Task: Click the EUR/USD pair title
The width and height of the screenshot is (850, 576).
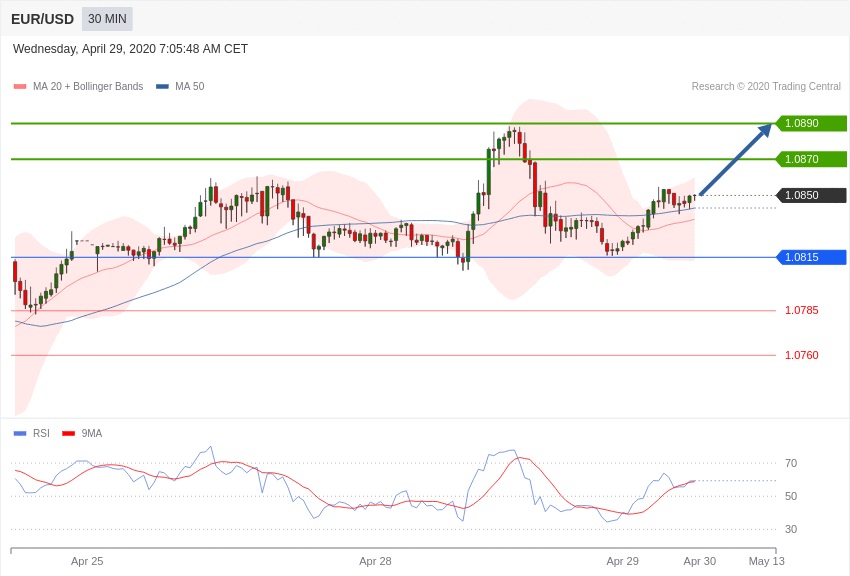Action: (x=42, y=20)
